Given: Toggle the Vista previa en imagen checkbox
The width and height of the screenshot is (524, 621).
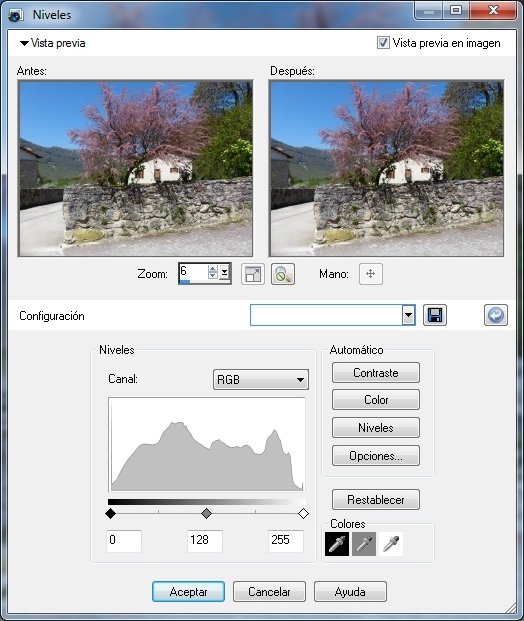Looking at the screenshot, I should coord(383,42).
